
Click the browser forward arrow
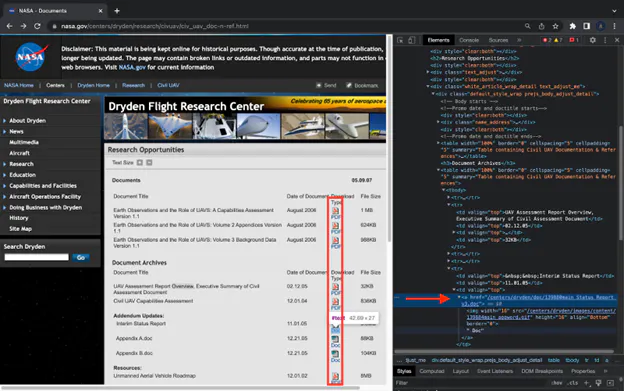[23, 26]
